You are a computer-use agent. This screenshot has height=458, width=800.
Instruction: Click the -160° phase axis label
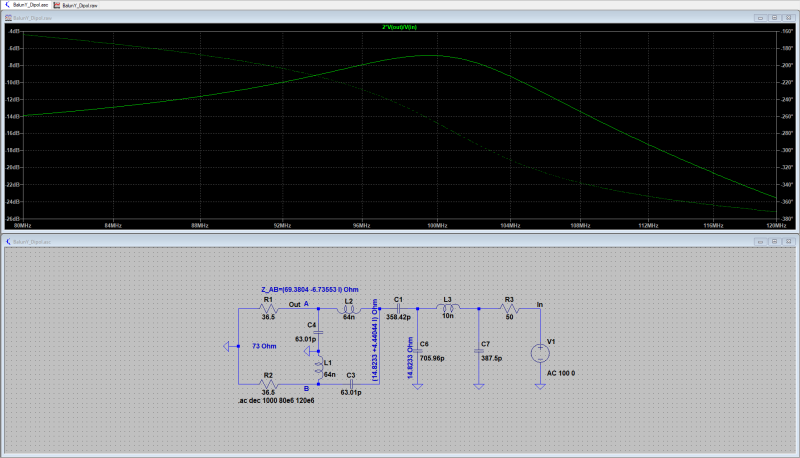787,31
